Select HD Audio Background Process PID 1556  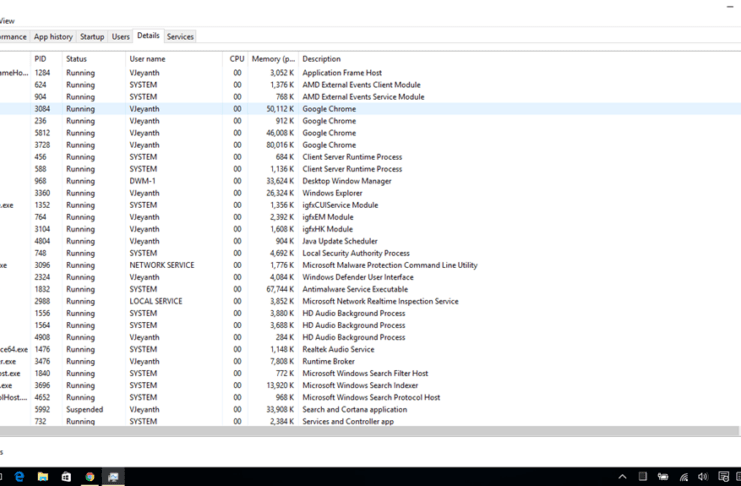tap(370, 313)
